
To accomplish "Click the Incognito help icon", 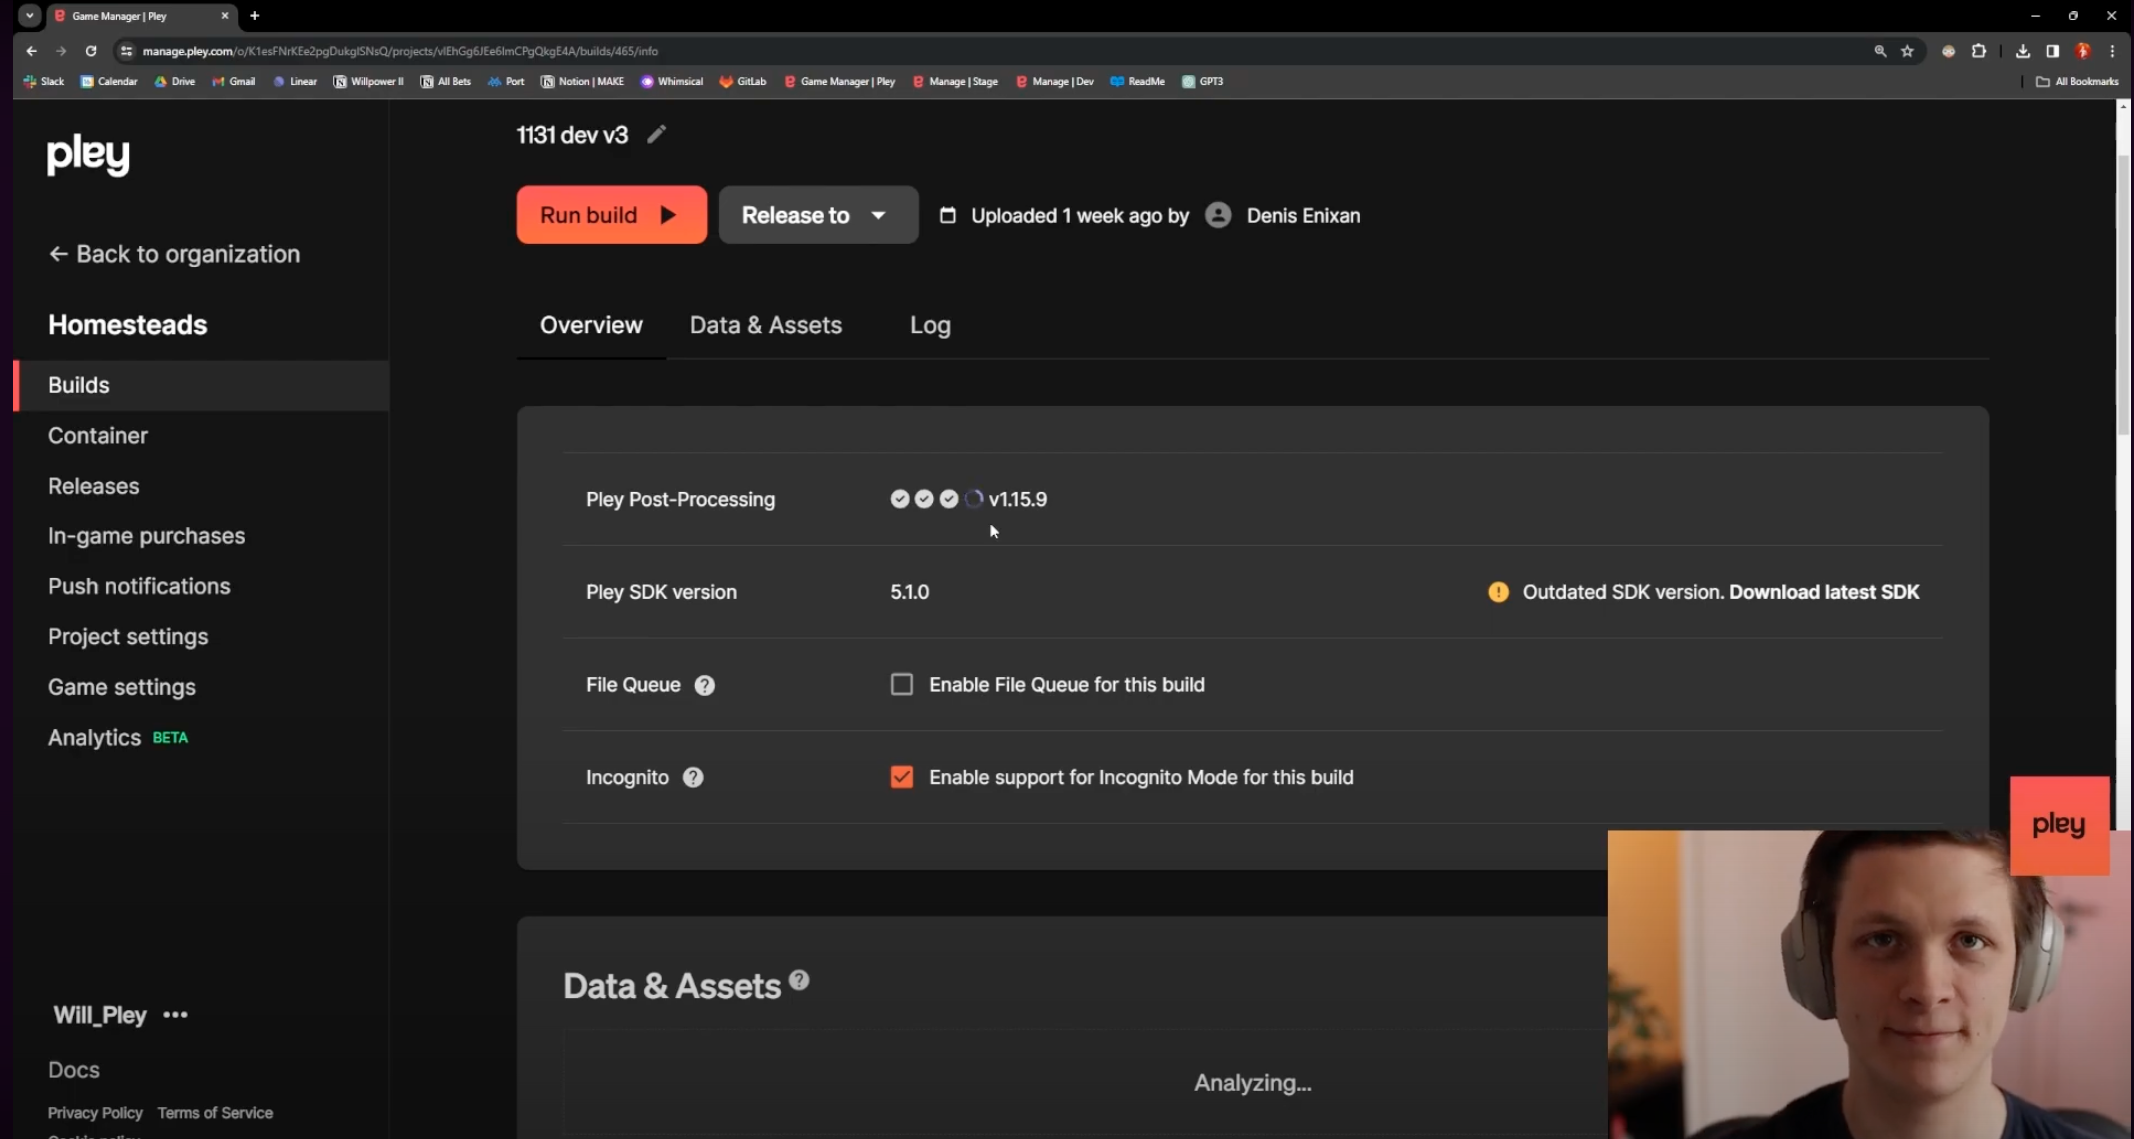I will [693, 777].
